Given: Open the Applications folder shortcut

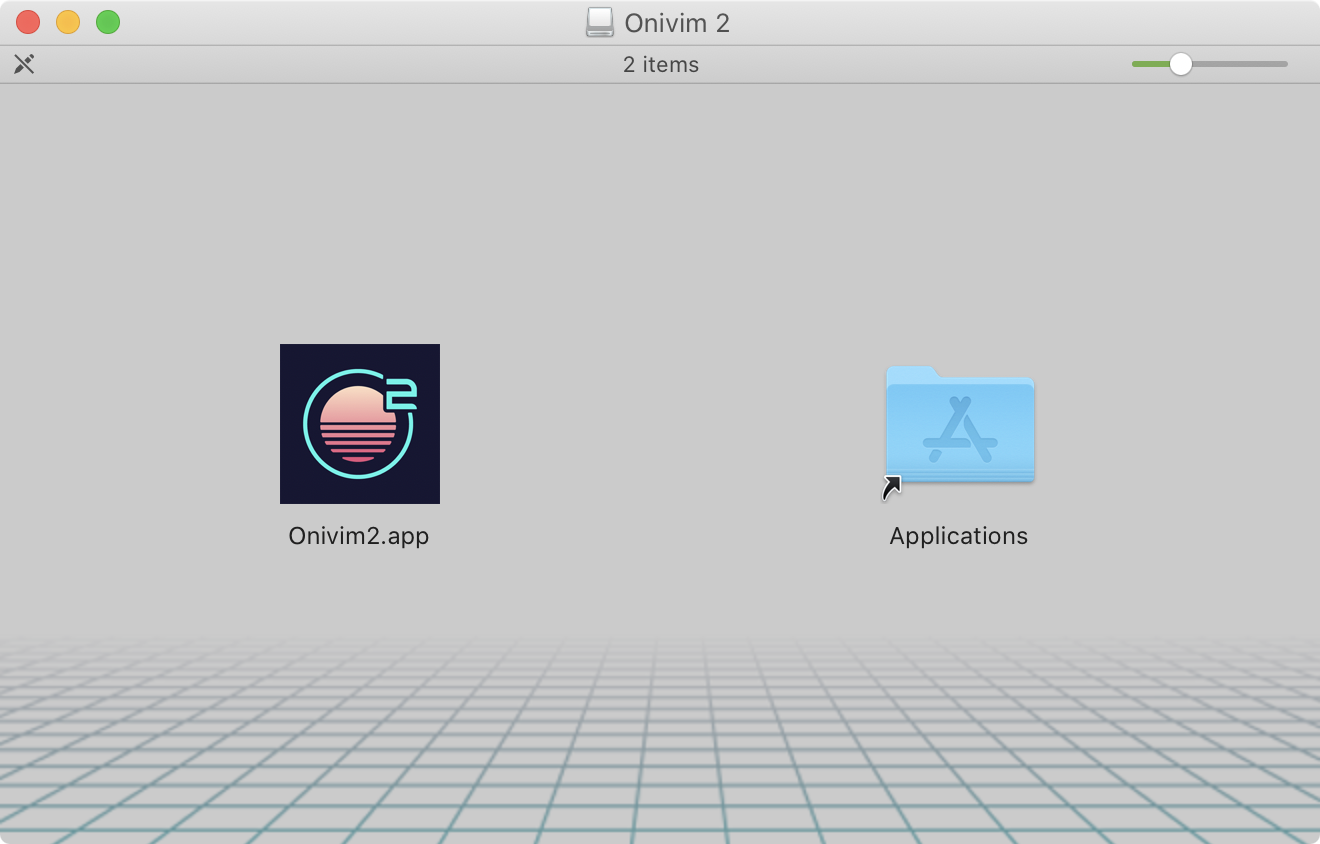Looking at the screenshot, I should (959, 425).
